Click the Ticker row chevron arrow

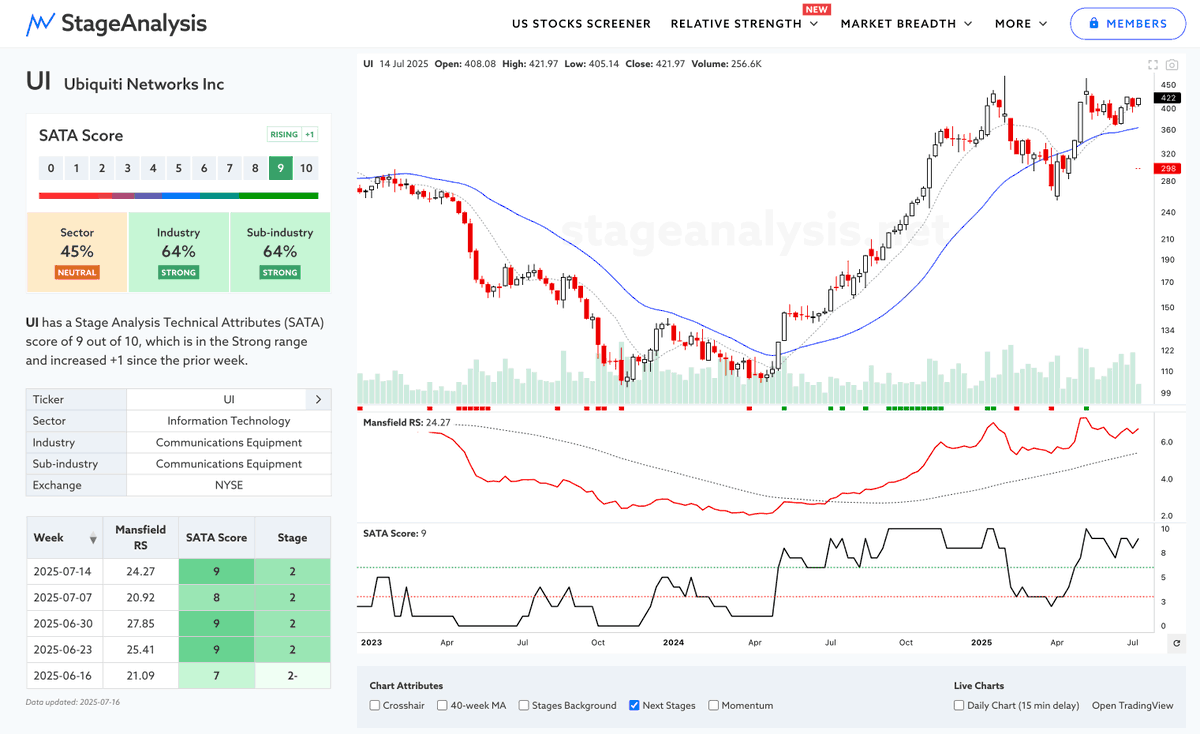[318, 399]
